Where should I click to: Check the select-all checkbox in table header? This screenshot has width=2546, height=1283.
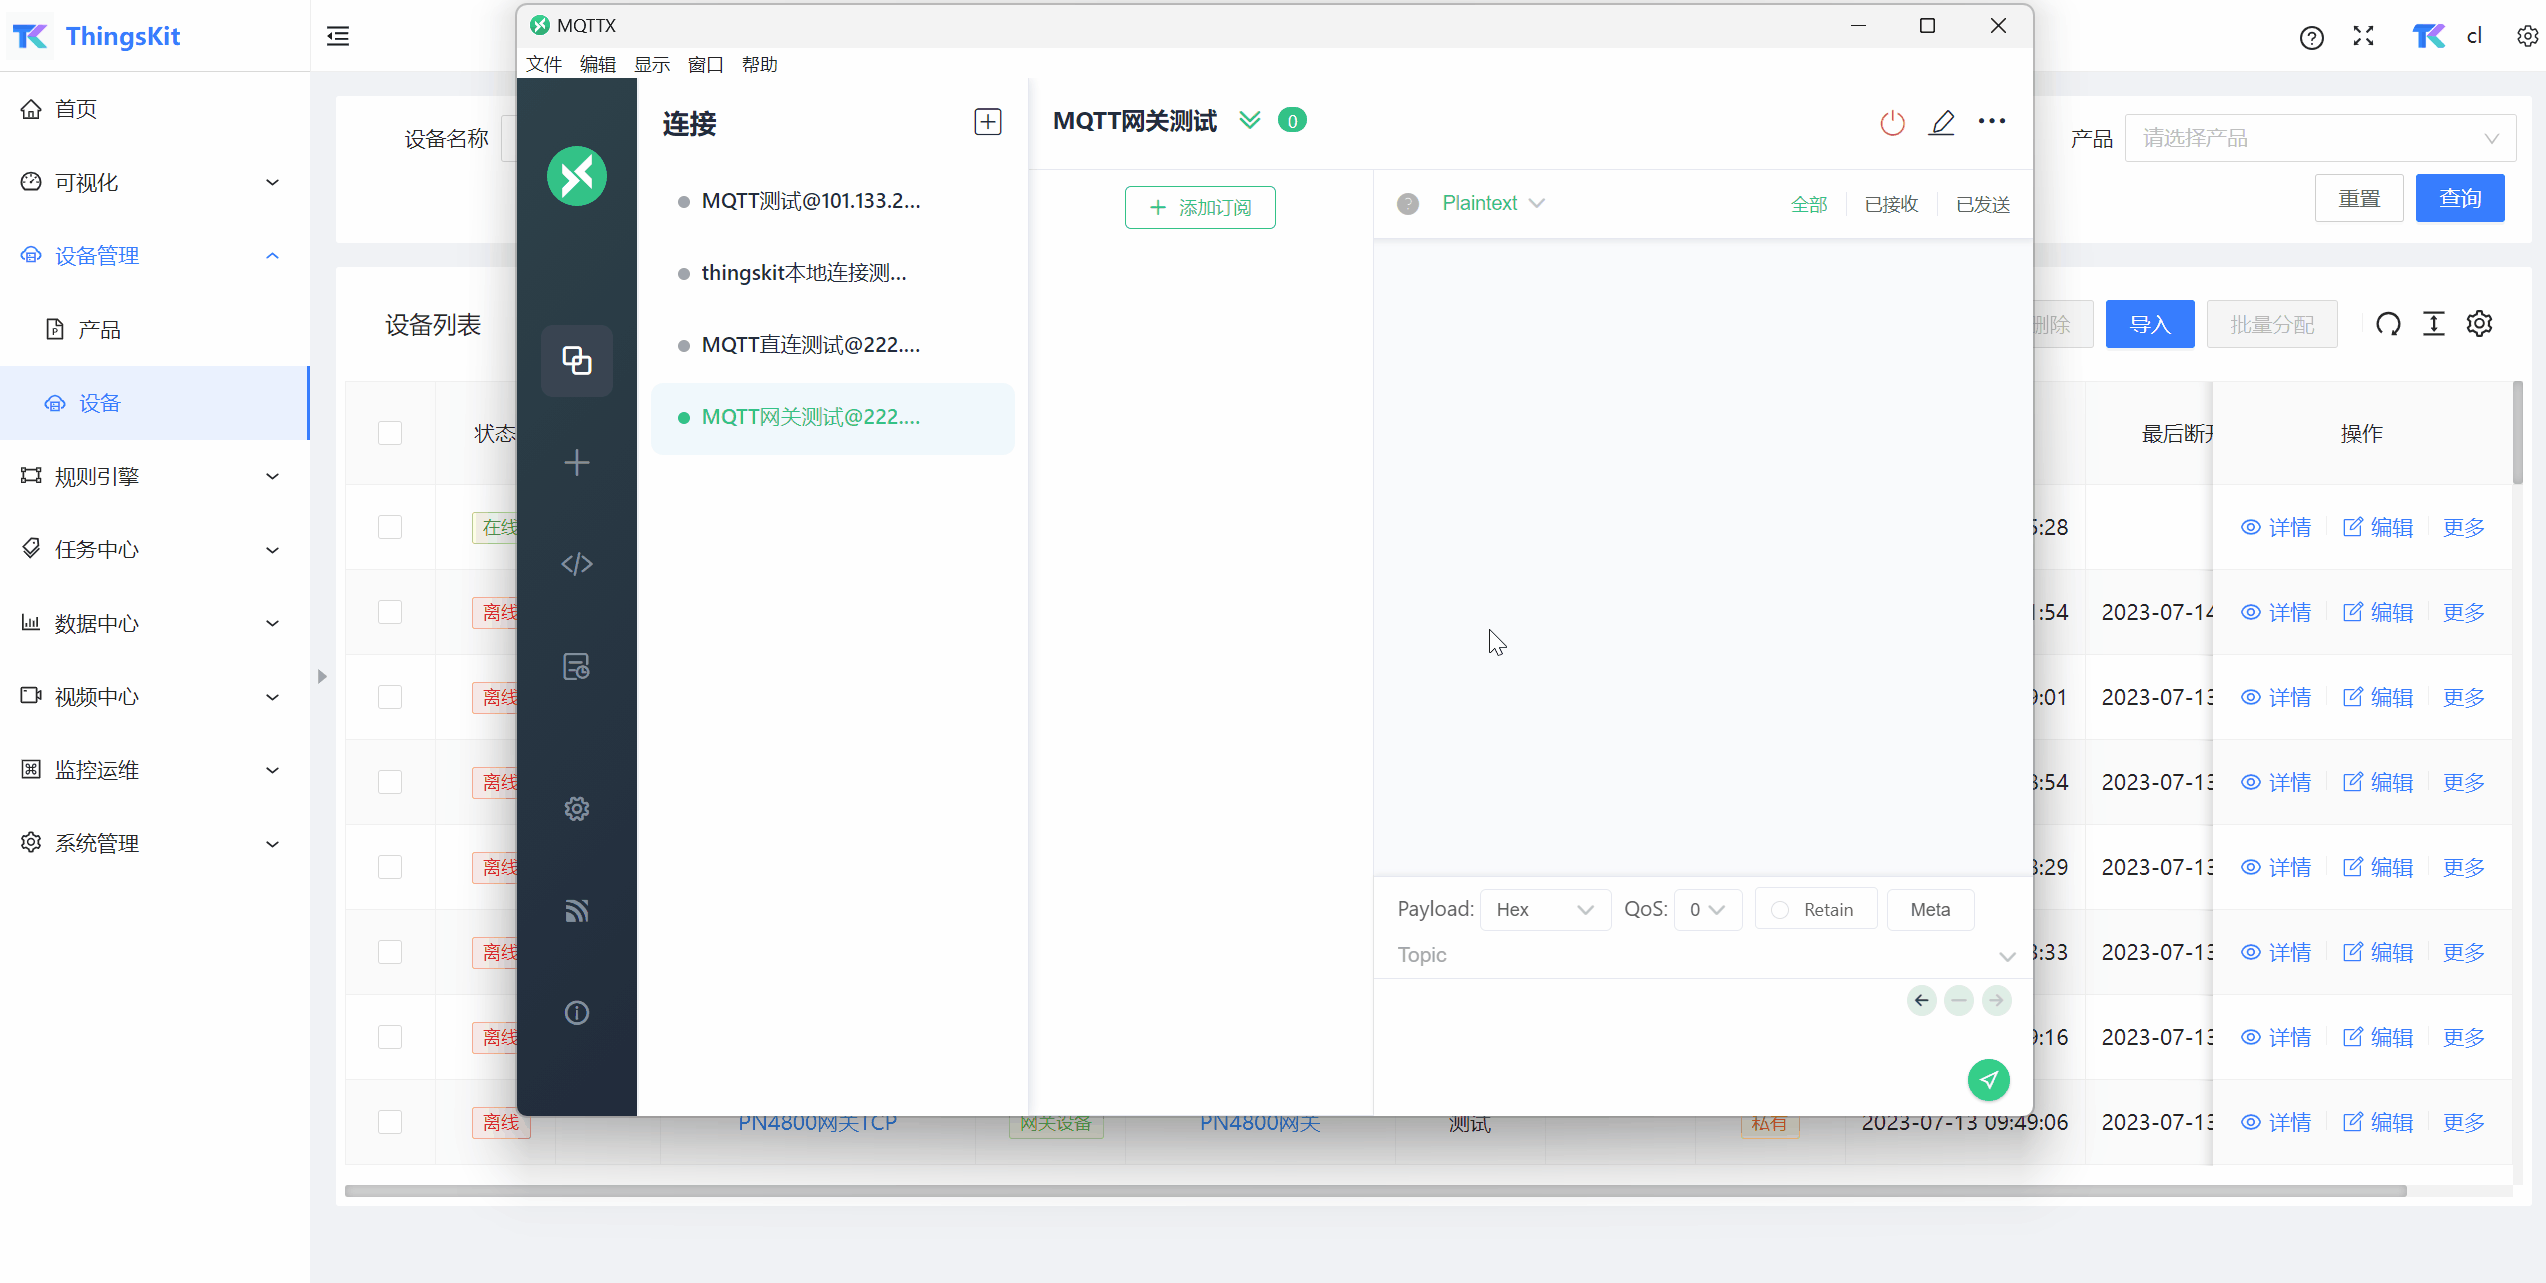click(x=390, y=433)
